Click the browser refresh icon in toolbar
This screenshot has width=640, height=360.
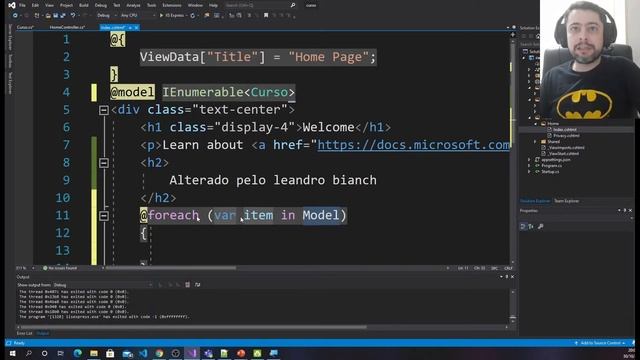pyautogui.click(x=193, y=16)
